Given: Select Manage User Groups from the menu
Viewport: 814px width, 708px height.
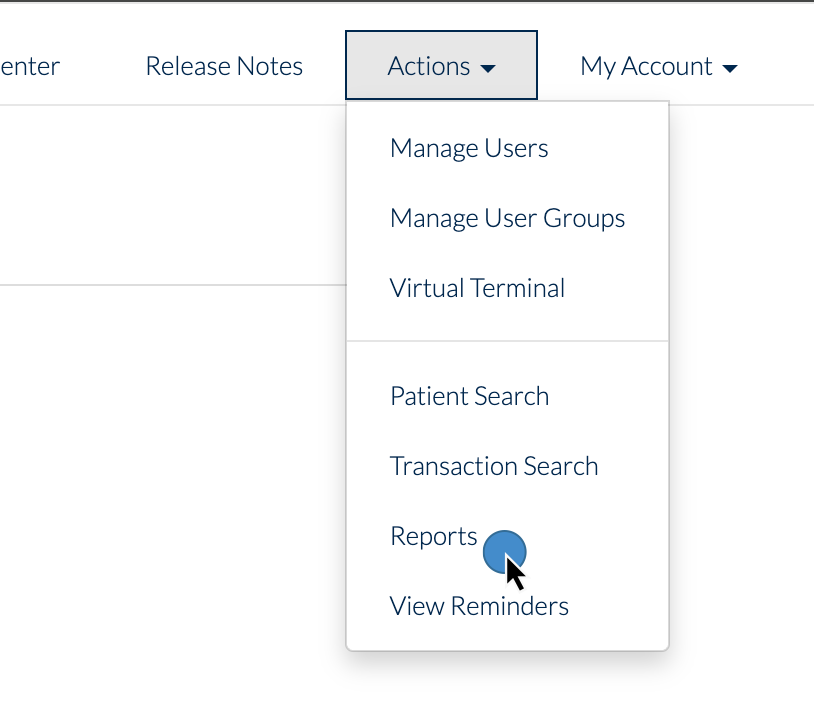Looking at the screenshot, I should [x=507, y=217].
